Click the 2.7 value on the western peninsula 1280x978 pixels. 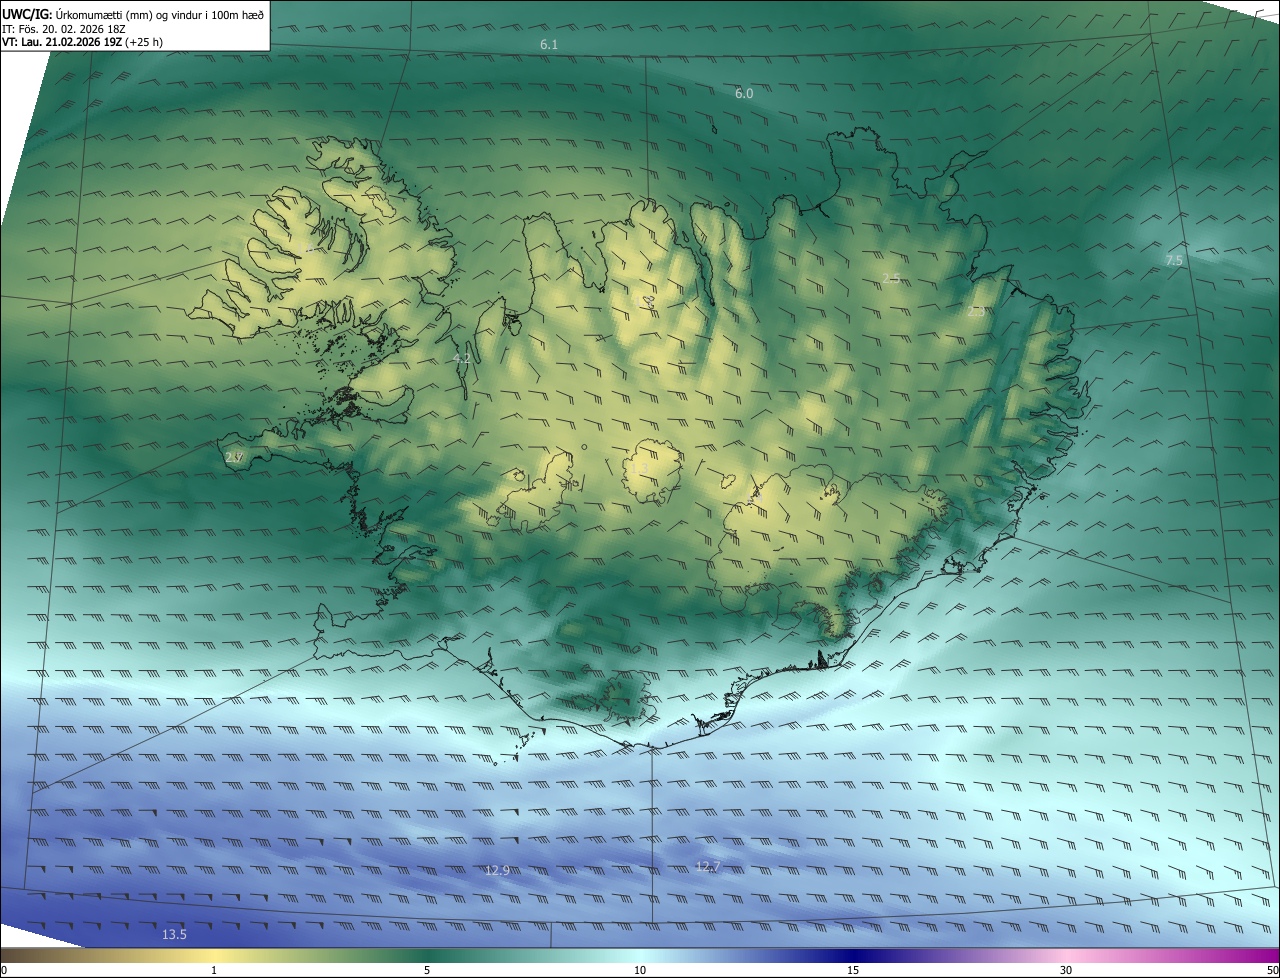pos(234,457)
